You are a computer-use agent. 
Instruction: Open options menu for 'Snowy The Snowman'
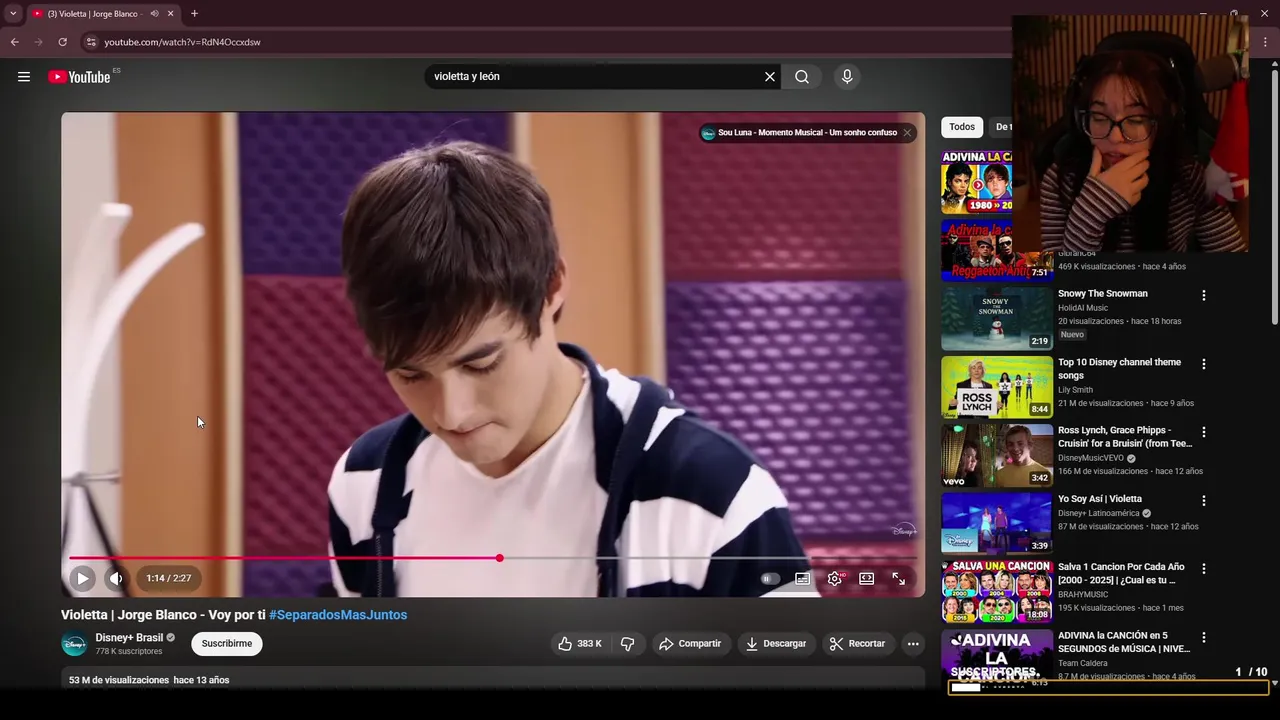(x=1204, y=296)
